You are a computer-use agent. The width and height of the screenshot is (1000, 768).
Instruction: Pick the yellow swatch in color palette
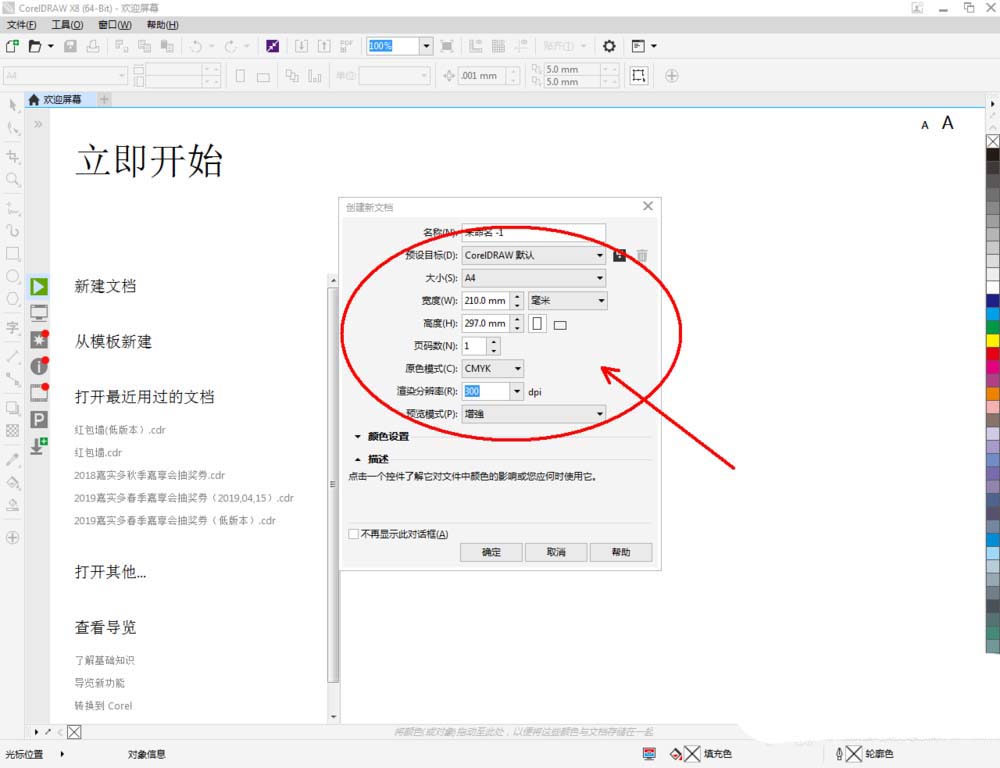pyautogui.click(x=993, y=340)
